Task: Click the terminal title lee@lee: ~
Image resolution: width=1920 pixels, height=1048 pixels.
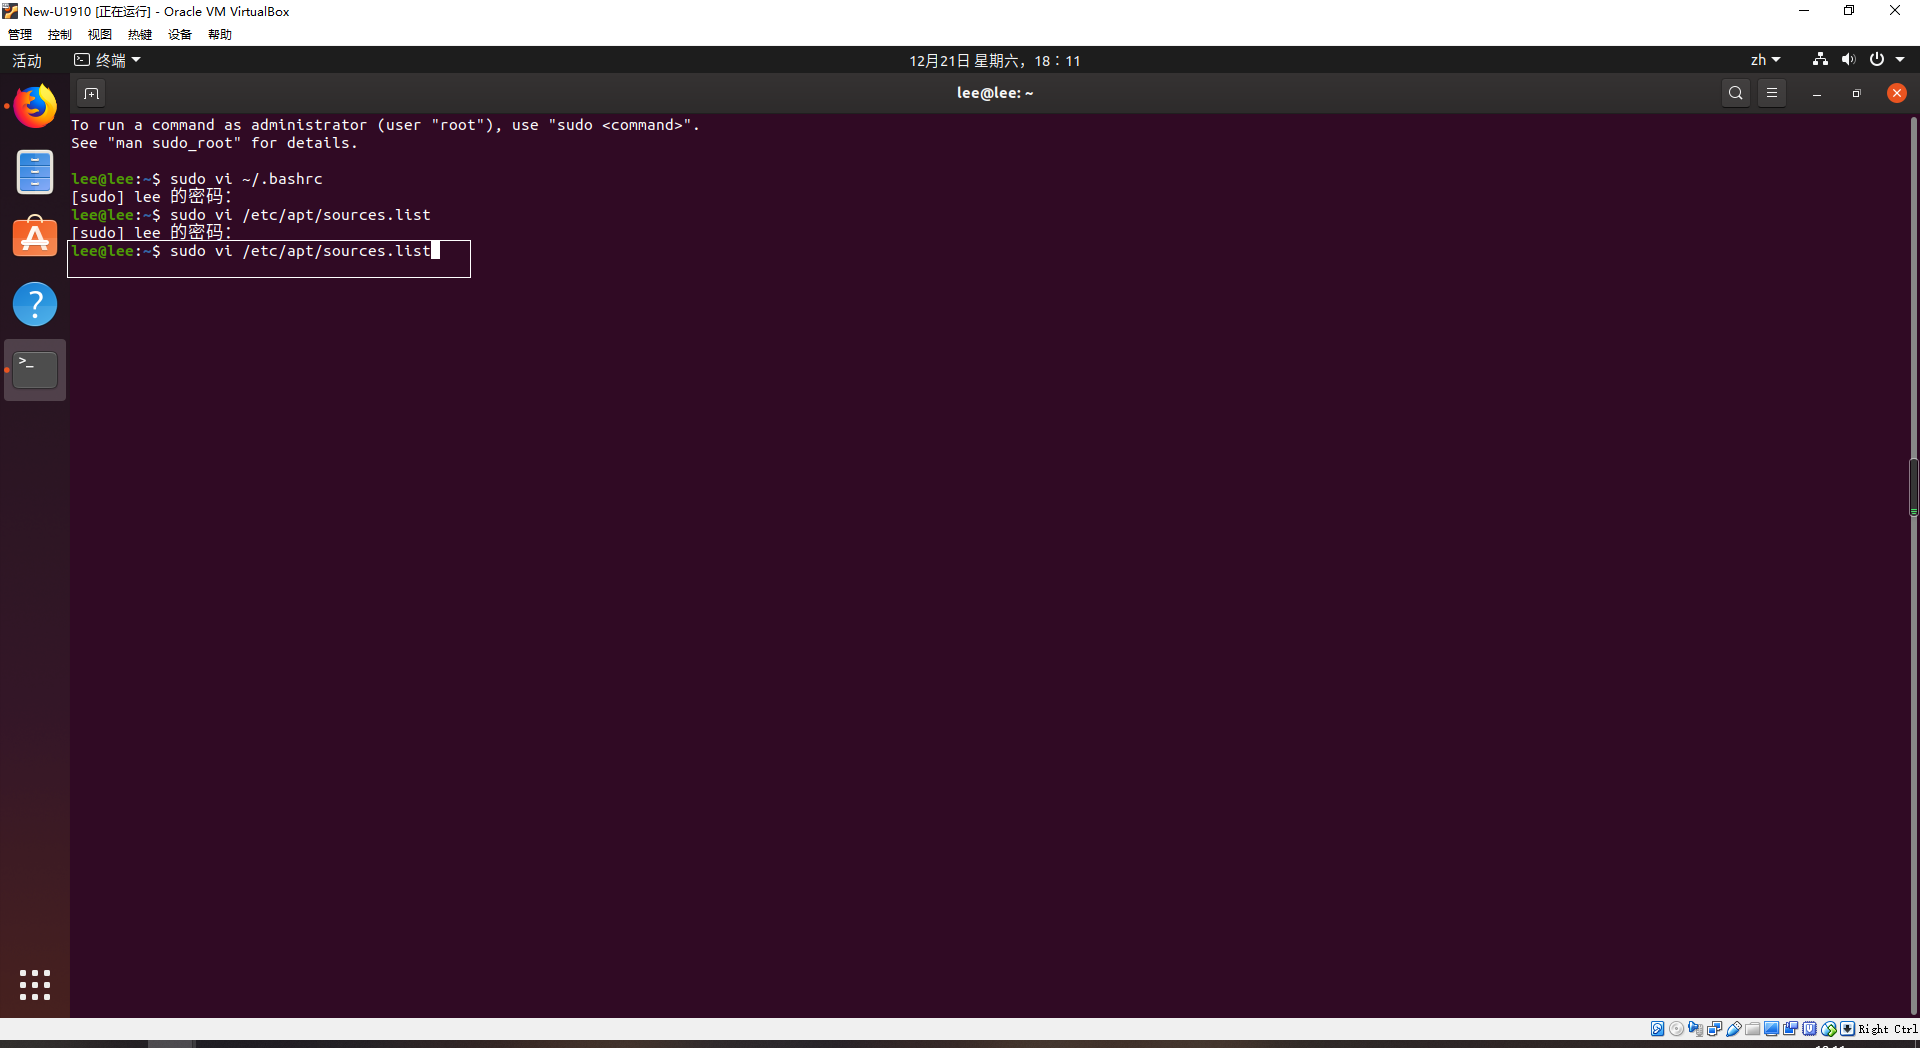Action: 994,93
